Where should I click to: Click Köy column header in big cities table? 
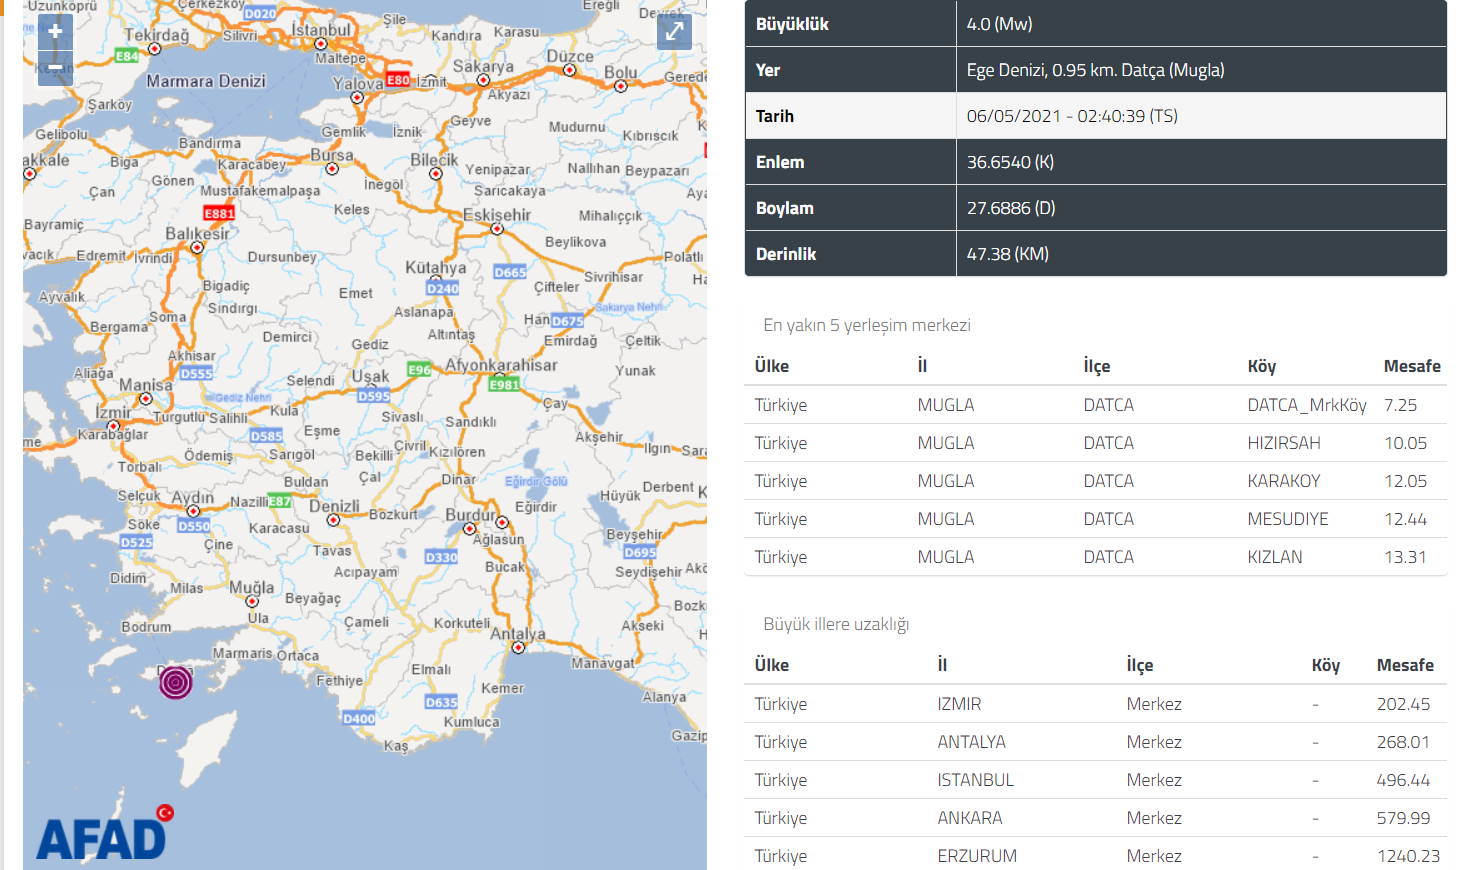click(x=1325, y=665)
